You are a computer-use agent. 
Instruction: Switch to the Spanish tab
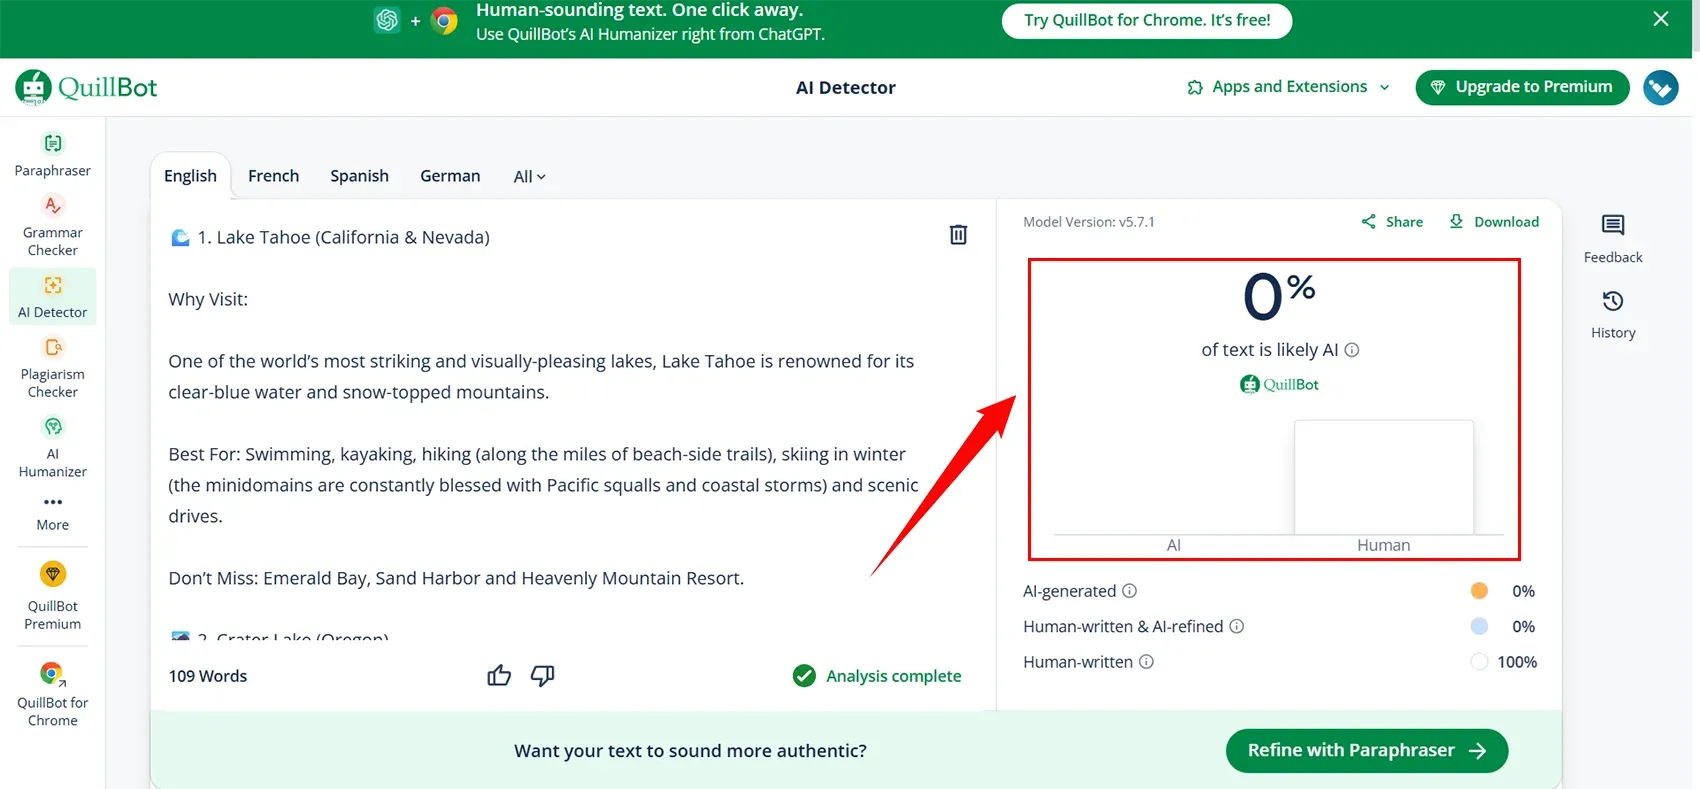(359, 176)
